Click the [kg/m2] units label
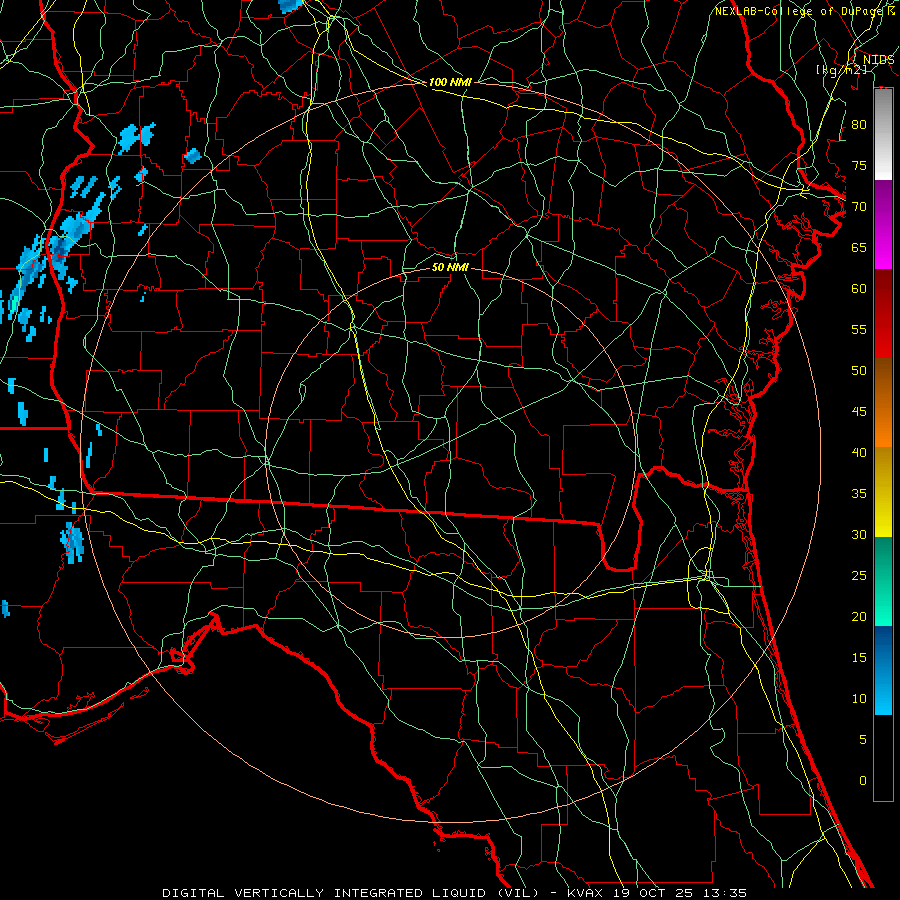The width and height of the screenshot is (900, 900). [841, 70]
